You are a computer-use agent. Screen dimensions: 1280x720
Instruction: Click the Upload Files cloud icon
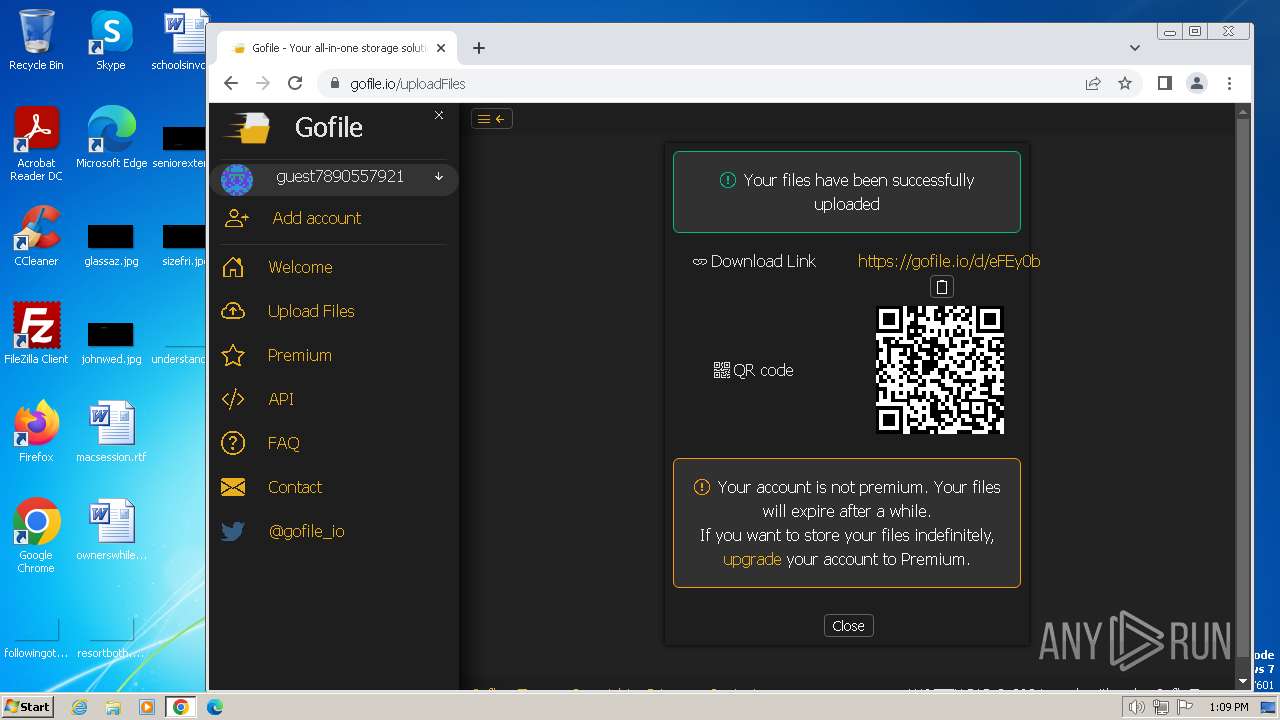(232, 311)
